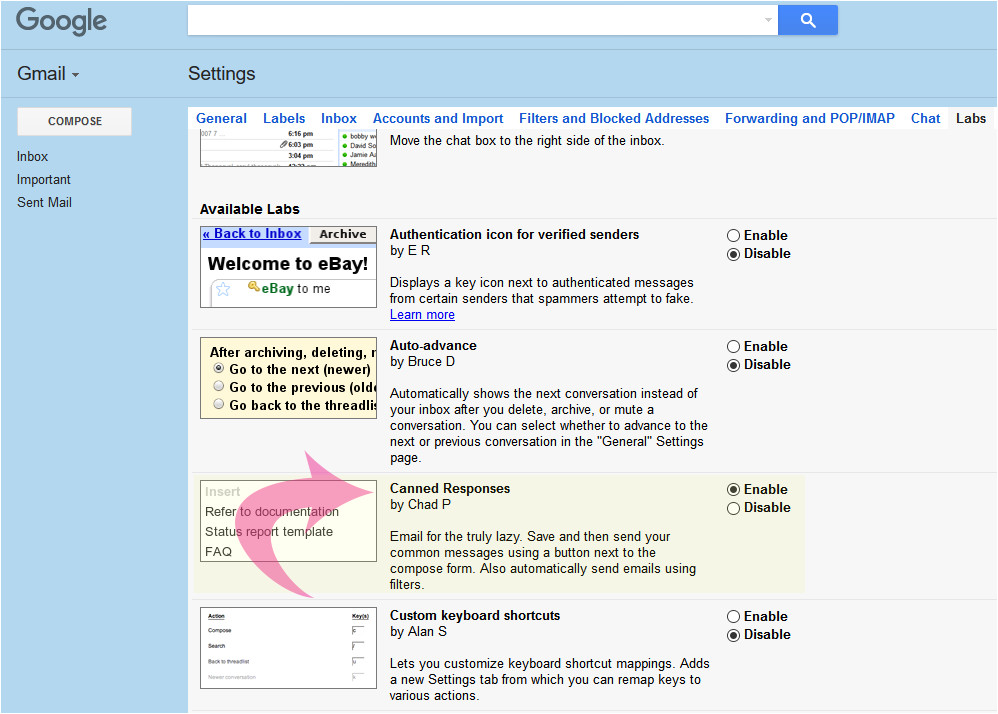
Task: Open Sent Mail folder
Action: [44, 202]
